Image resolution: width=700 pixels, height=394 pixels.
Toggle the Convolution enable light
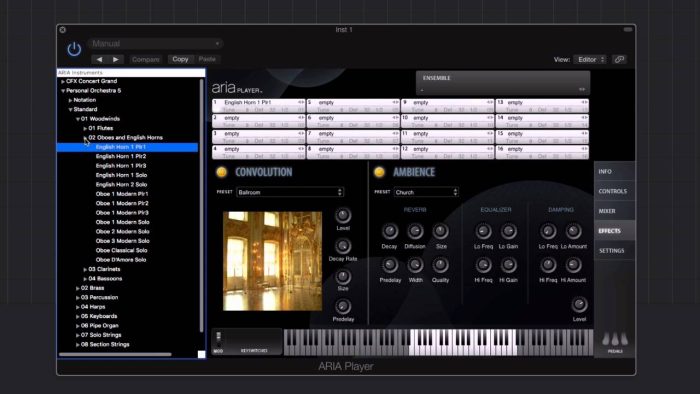(221, 172)
